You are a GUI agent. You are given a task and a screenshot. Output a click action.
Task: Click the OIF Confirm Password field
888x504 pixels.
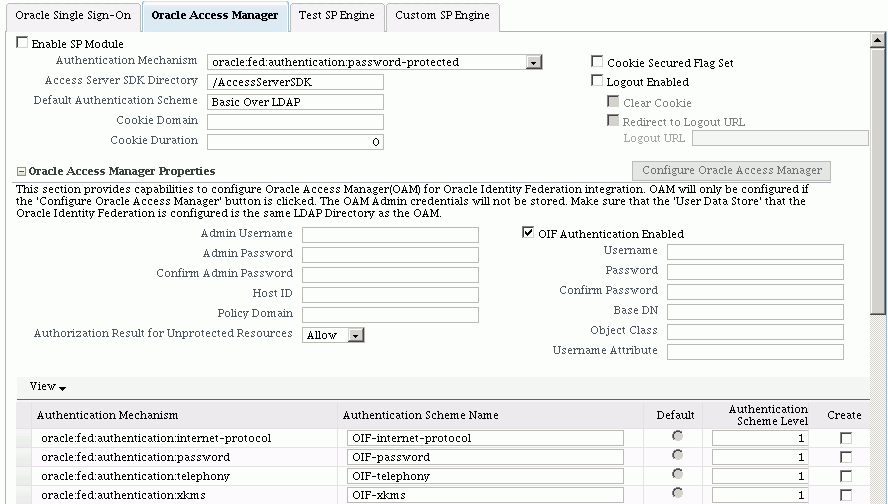coord(755,292)
